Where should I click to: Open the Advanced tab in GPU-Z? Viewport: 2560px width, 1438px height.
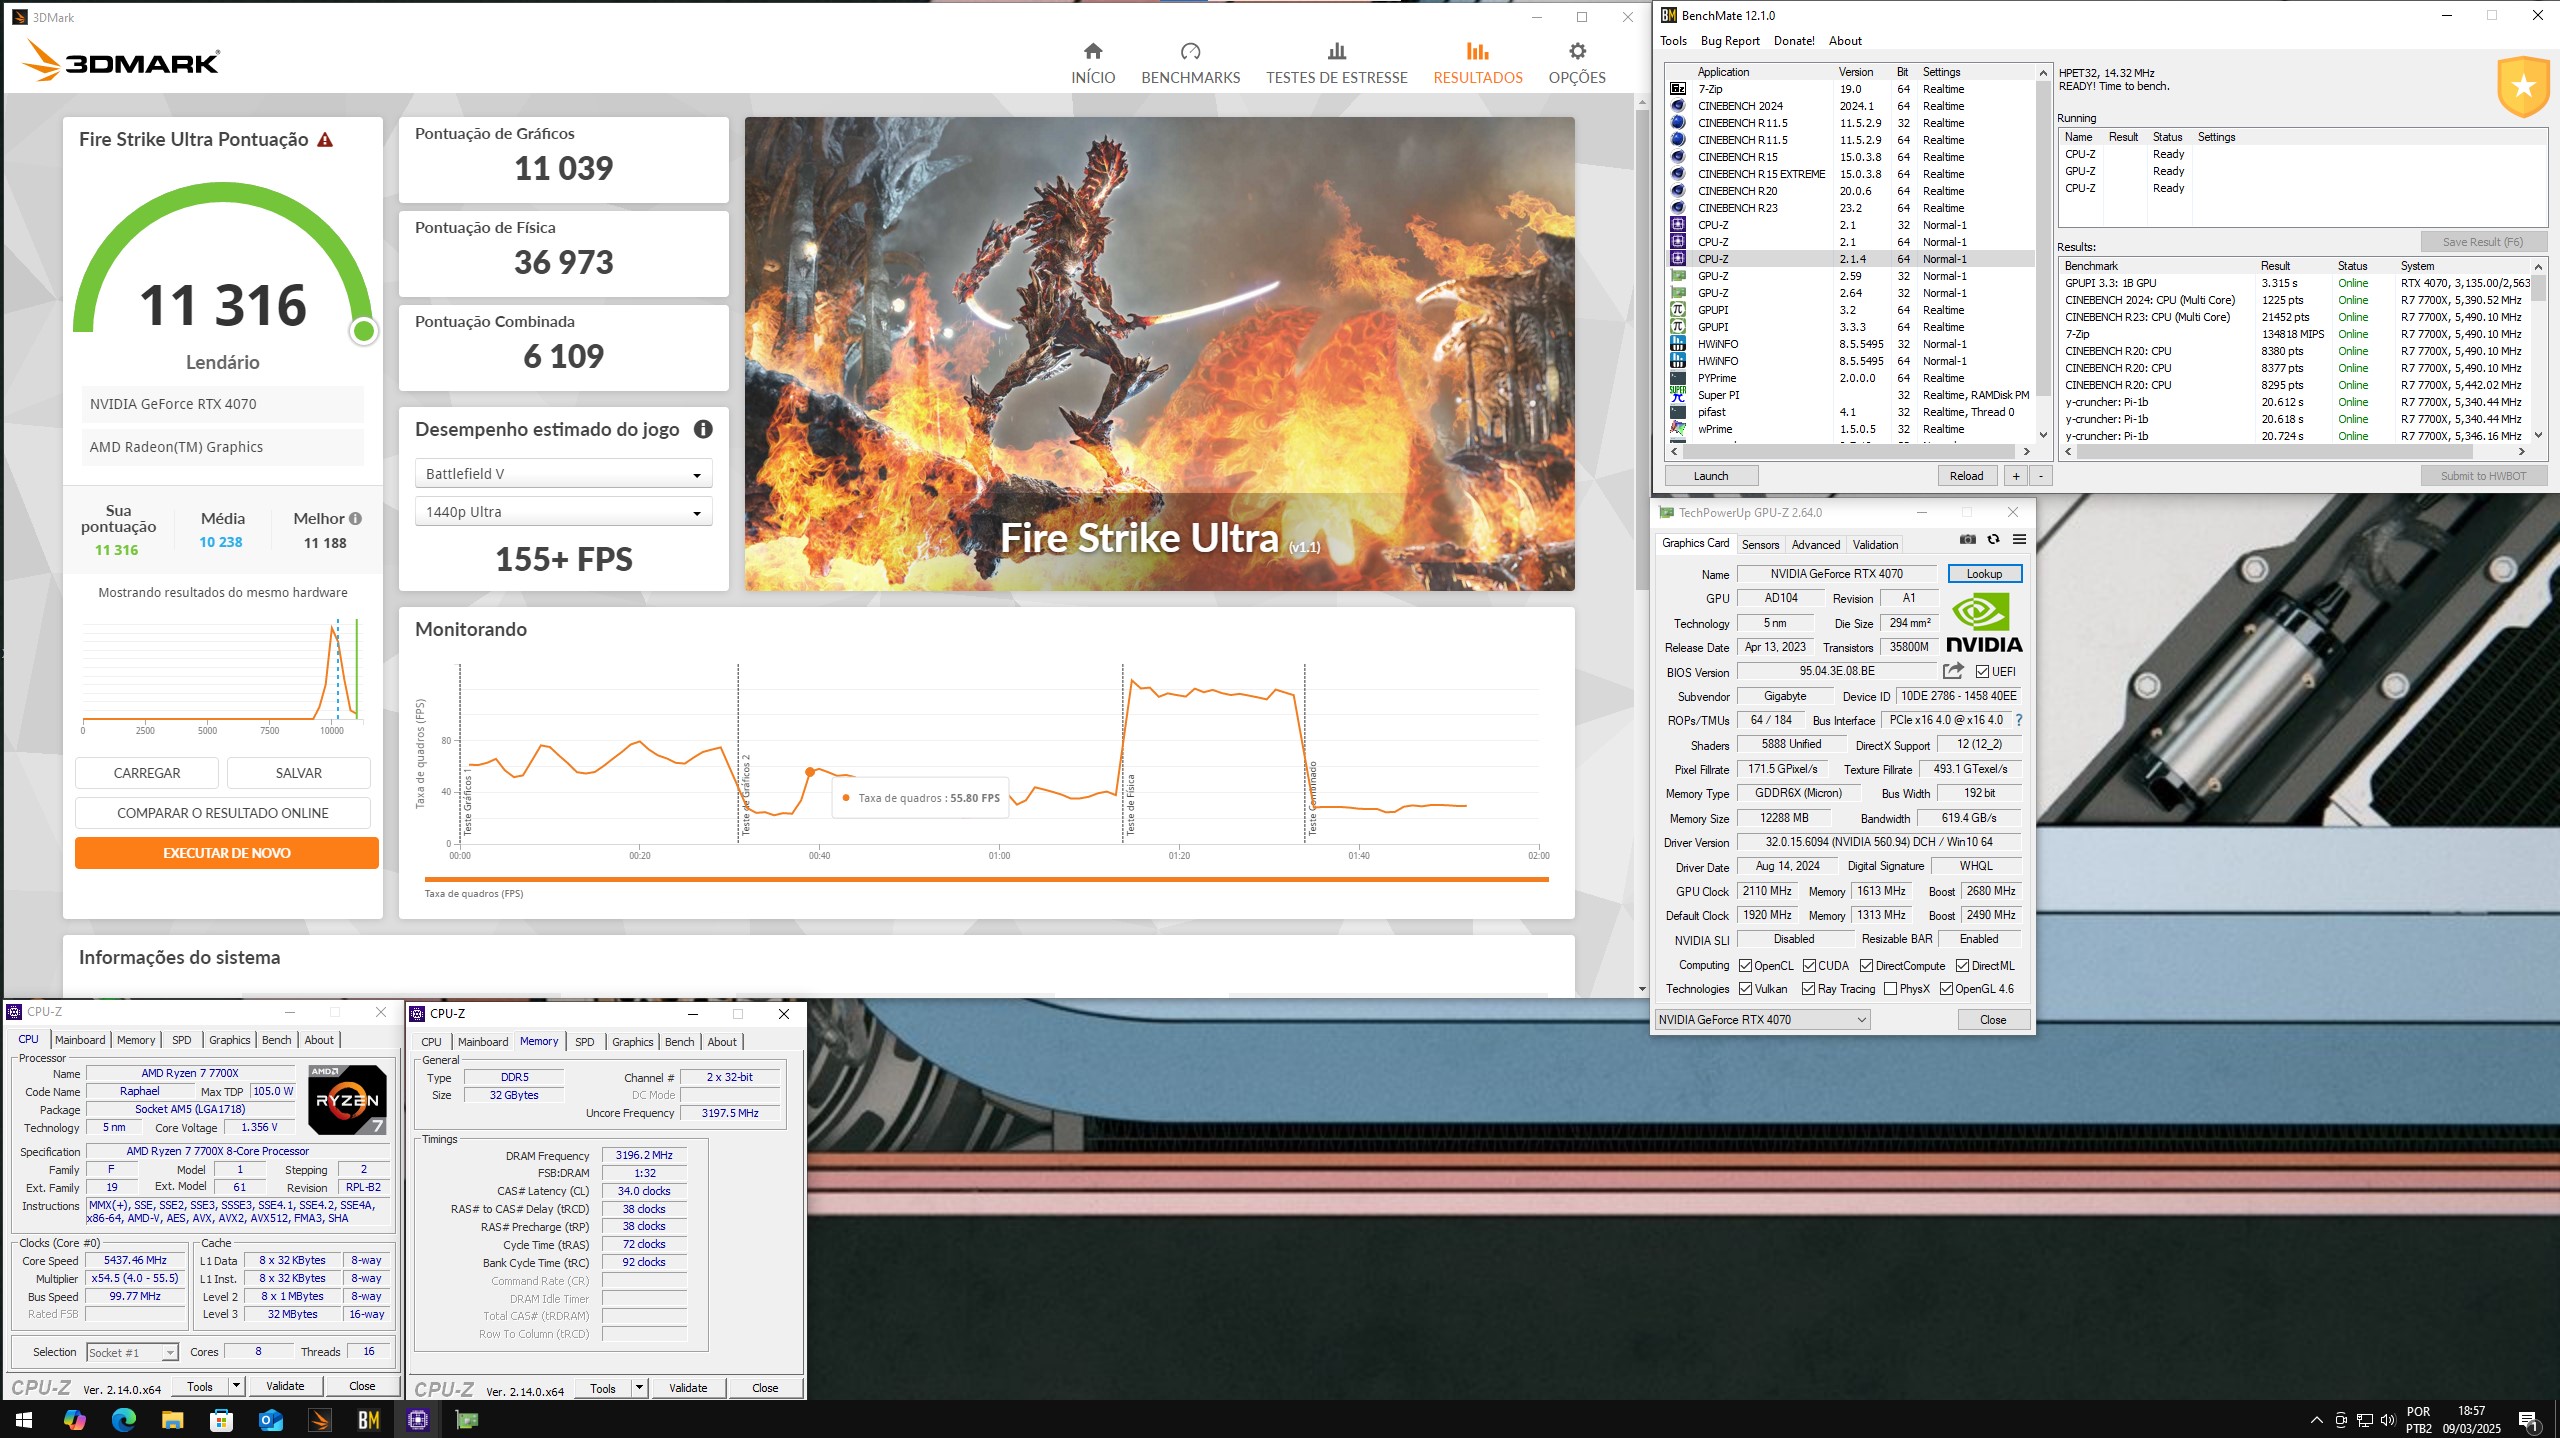point(1815,545)
